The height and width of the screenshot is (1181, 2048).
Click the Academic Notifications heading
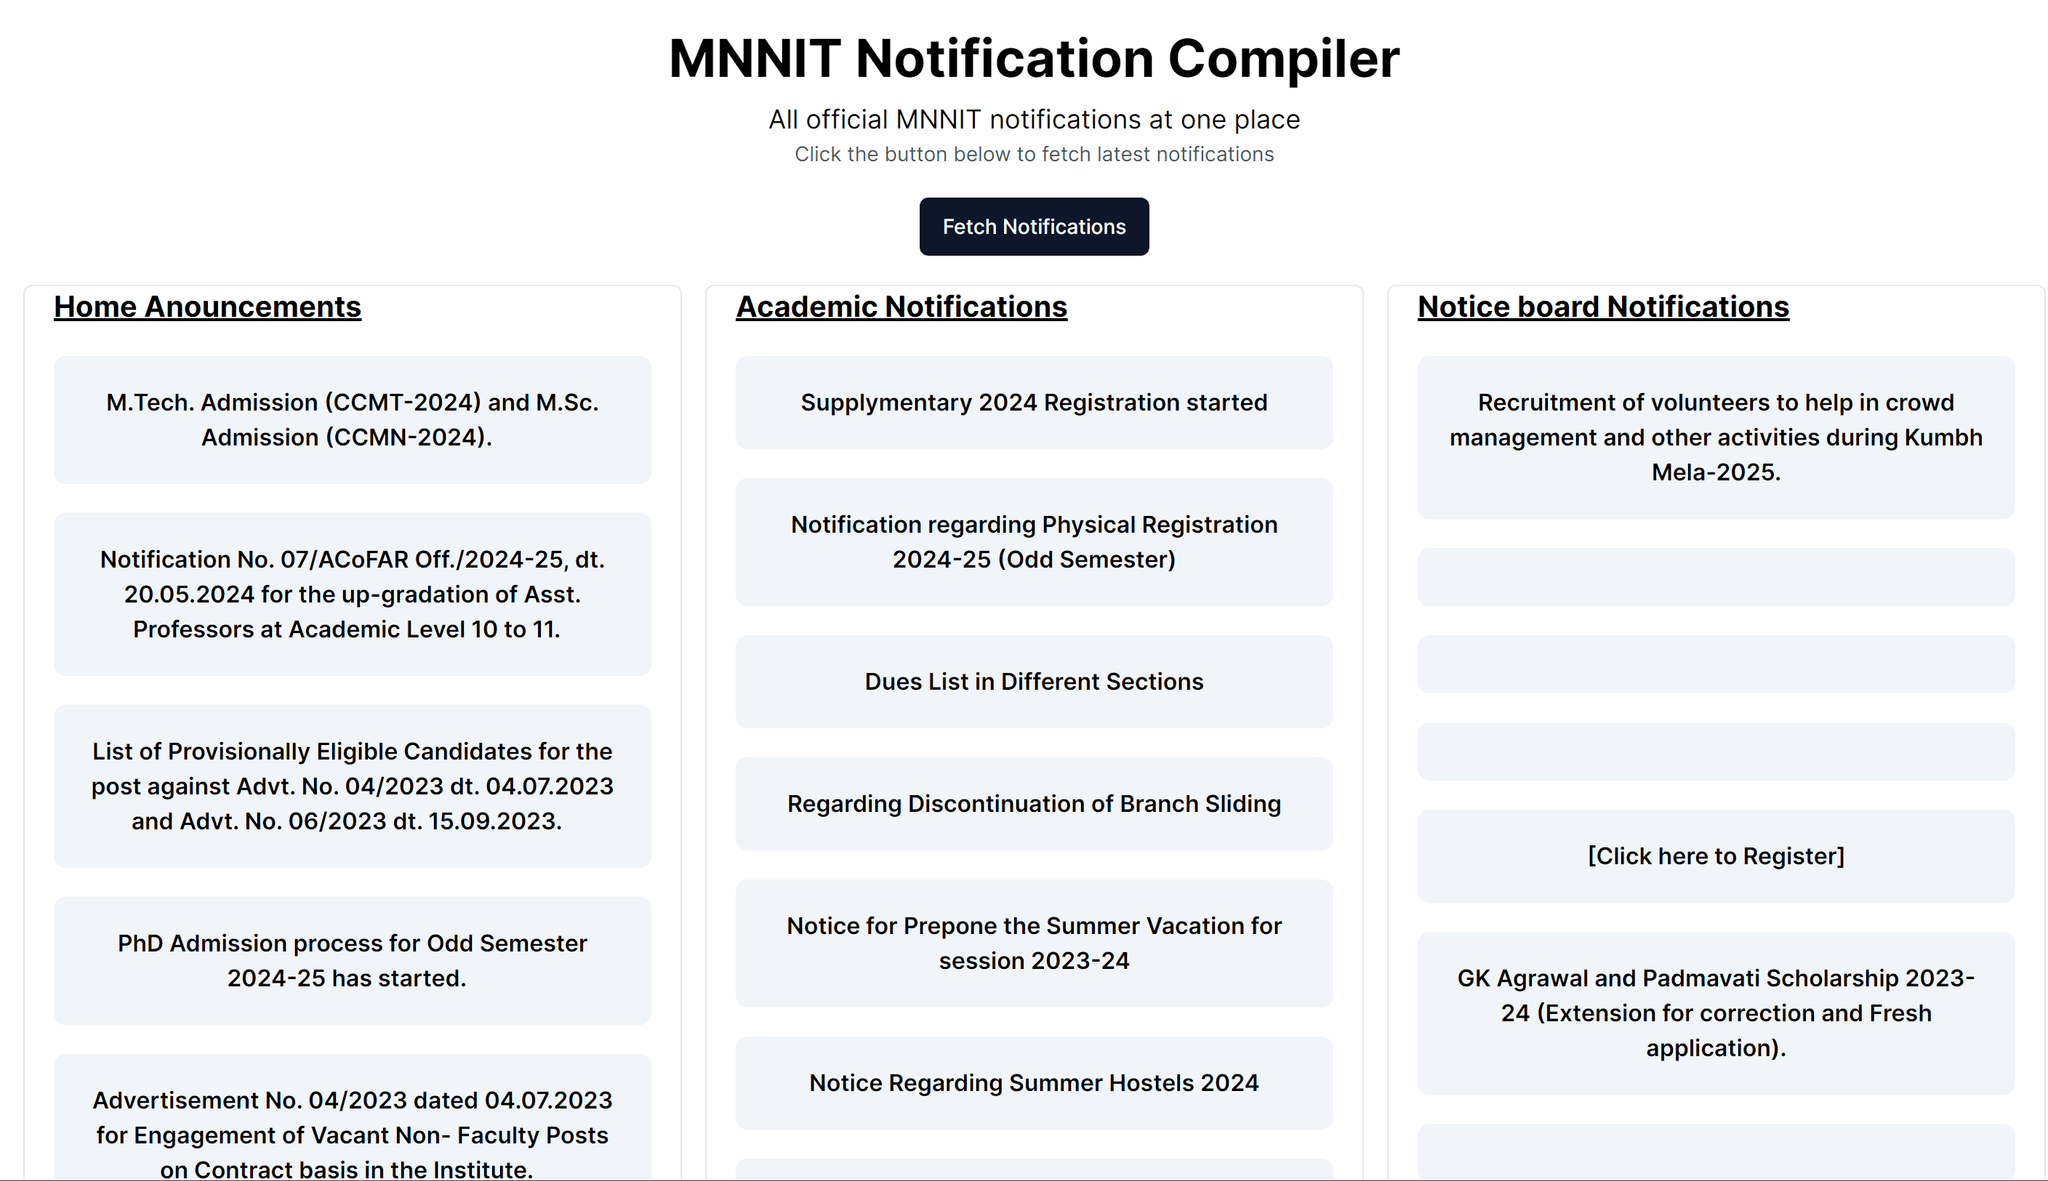901,307
